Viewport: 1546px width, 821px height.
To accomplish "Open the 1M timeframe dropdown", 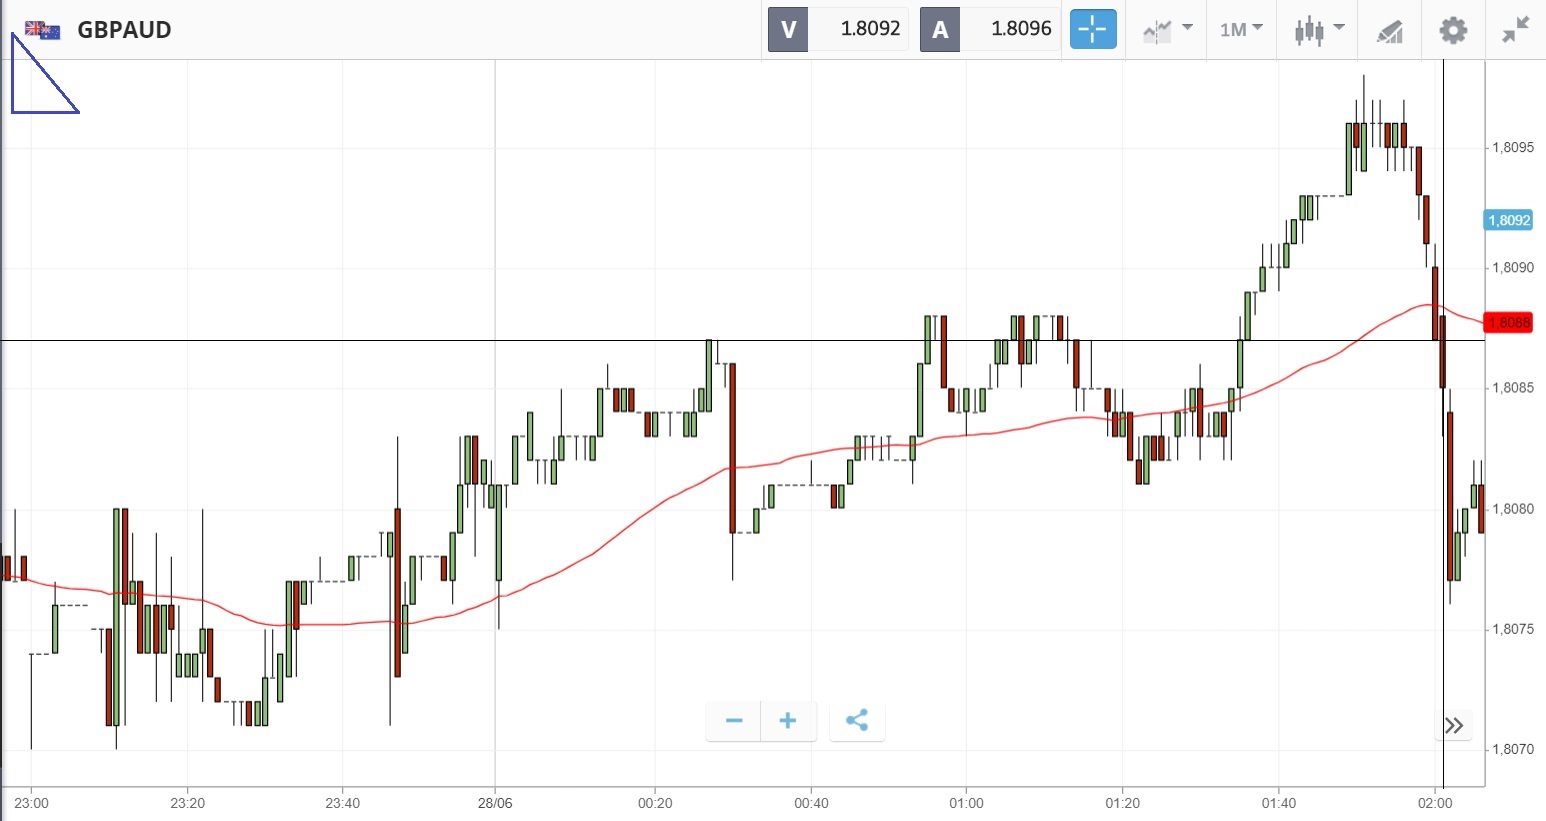I will click(1241, 30).
